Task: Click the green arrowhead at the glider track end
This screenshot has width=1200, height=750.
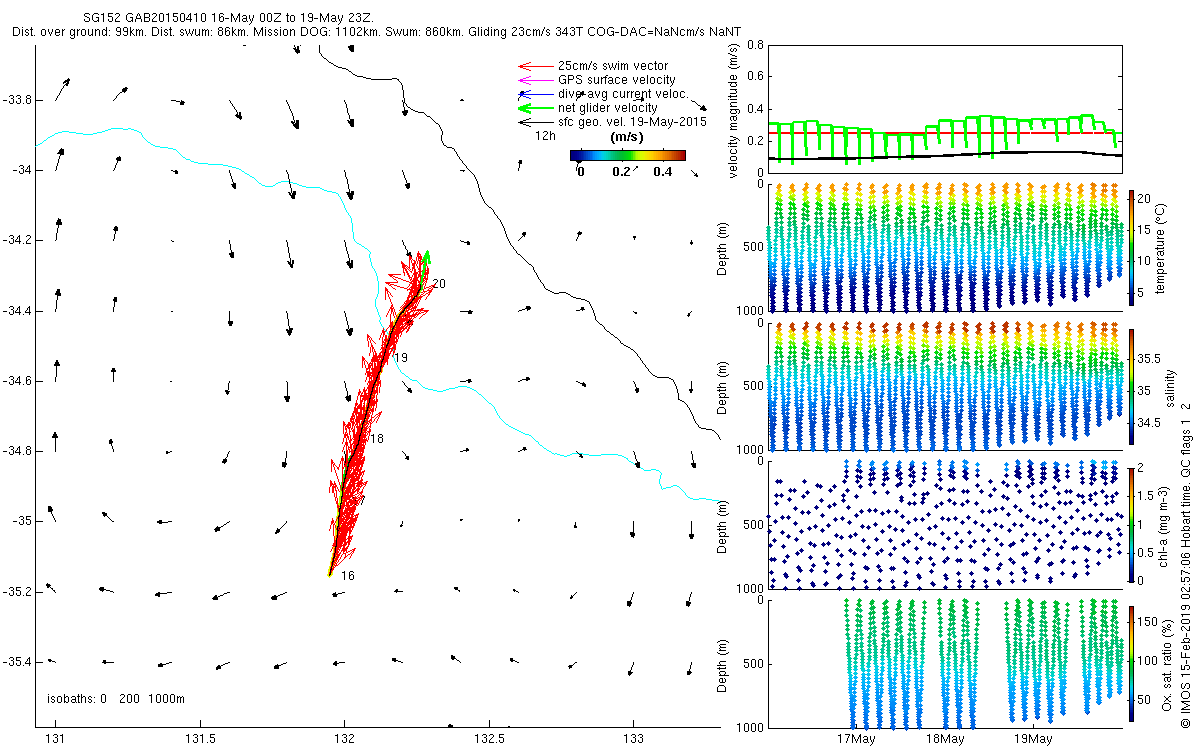Action: pyautogui.click(x=426, y=257)
